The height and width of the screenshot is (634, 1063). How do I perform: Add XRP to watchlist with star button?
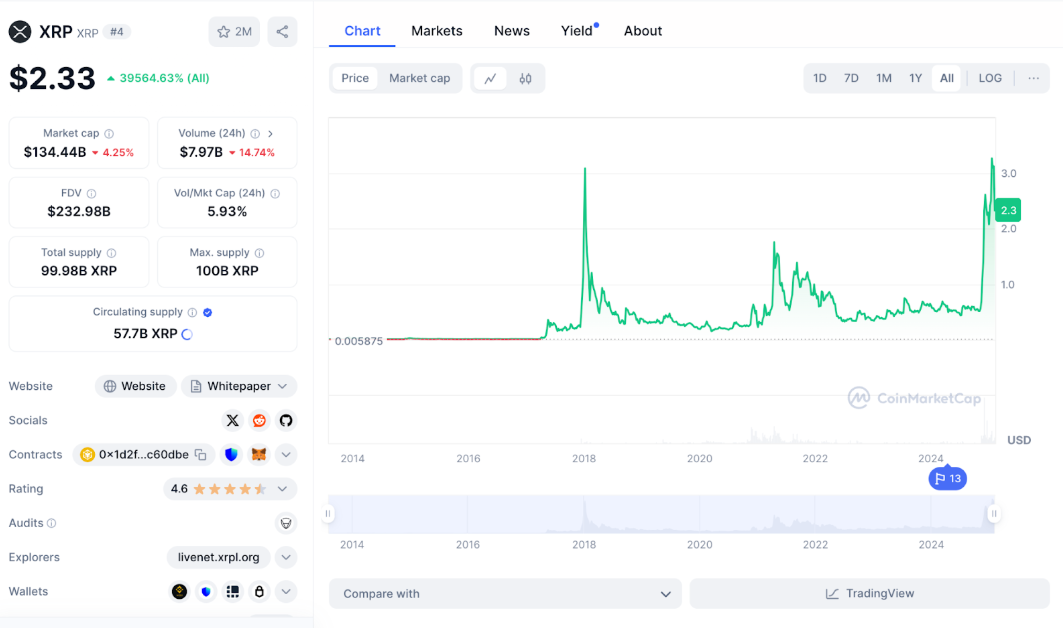(x=234, y=32)
